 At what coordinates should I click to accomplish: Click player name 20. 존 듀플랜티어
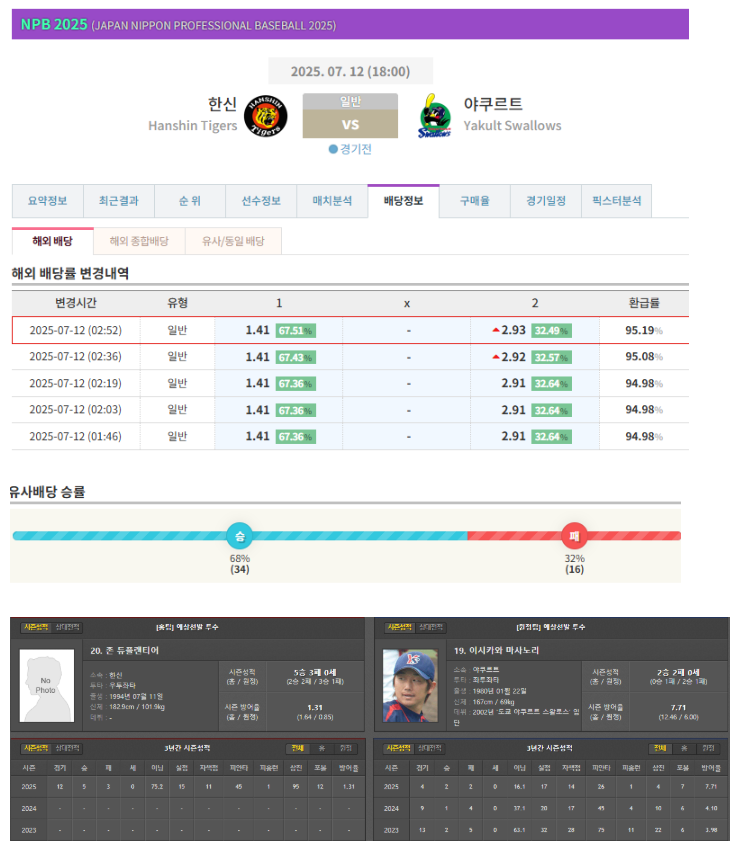124,650
